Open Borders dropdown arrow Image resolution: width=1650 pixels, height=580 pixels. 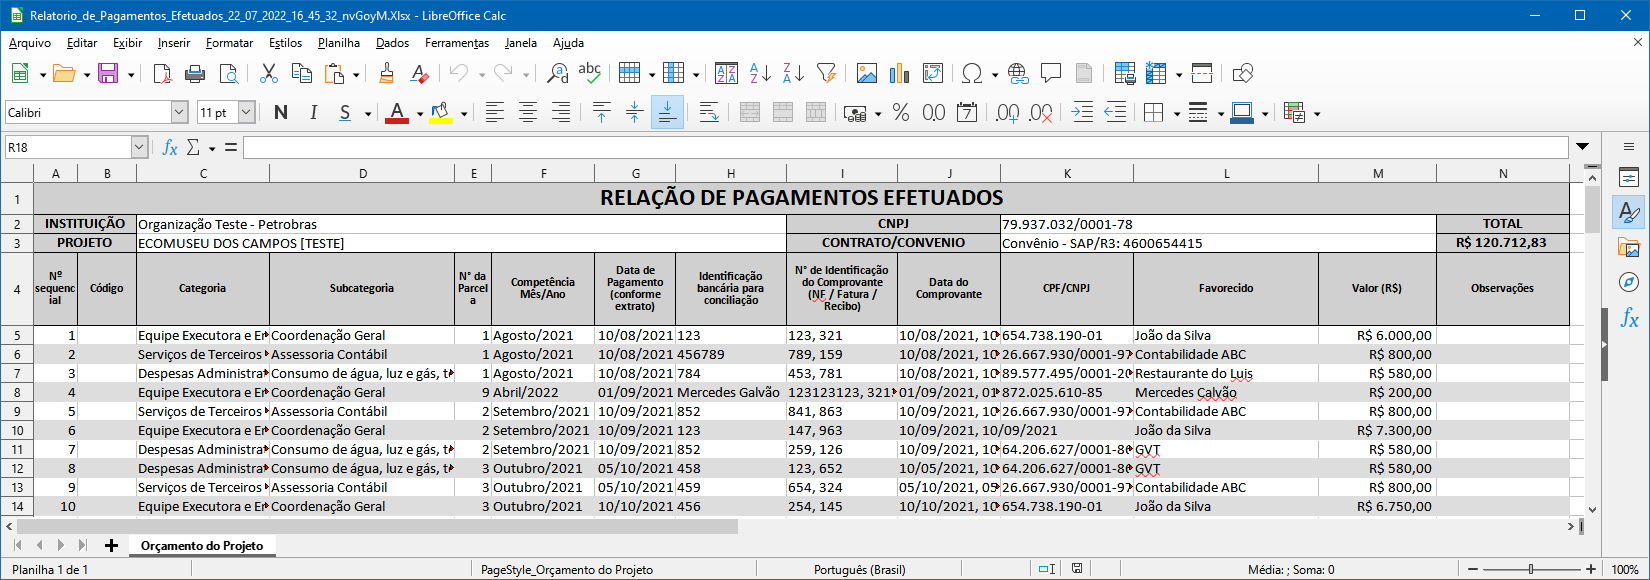pos(1177,114)
